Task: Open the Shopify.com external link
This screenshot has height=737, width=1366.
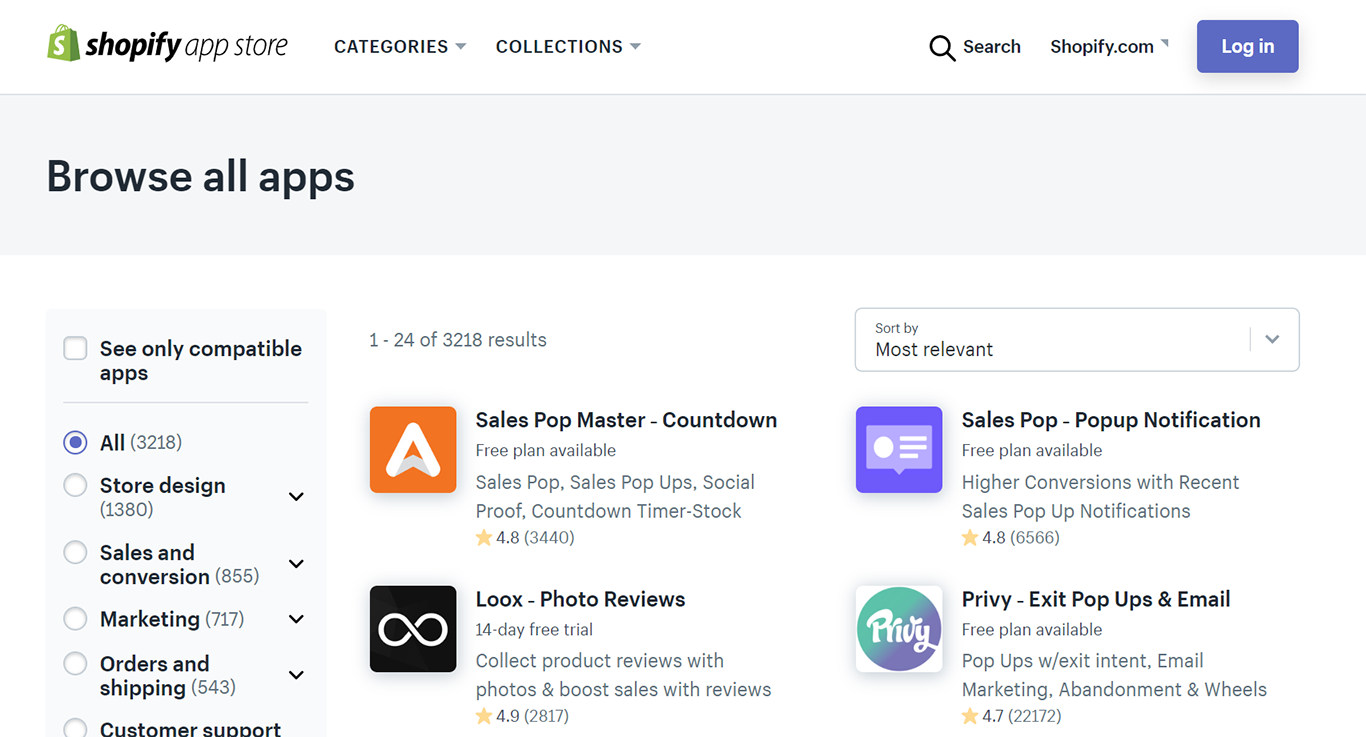Action: tap(1109, 47)
